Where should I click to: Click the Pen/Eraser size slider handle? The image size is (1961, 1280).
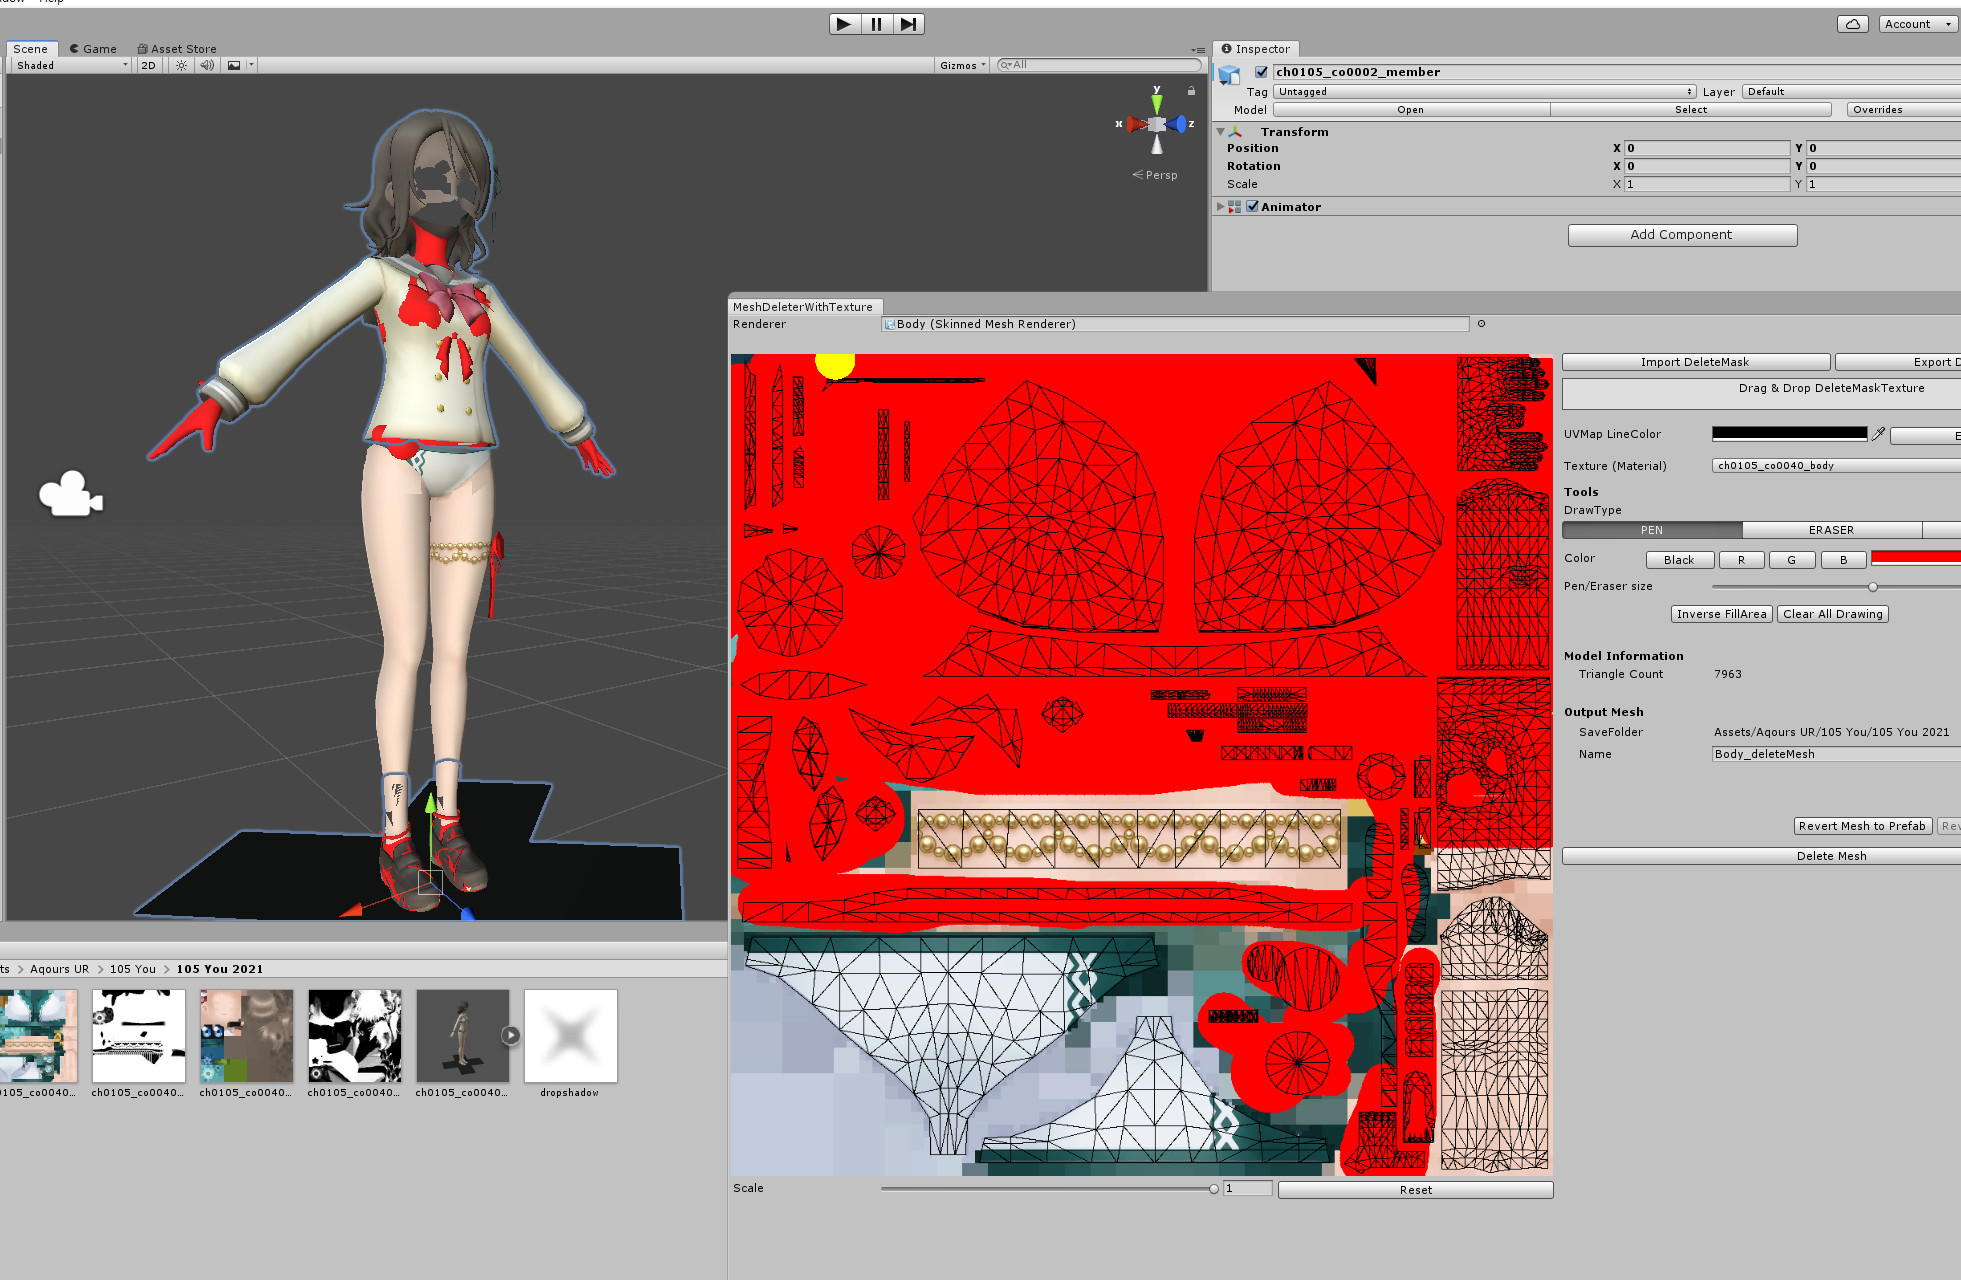click(x=1873, y=587)
